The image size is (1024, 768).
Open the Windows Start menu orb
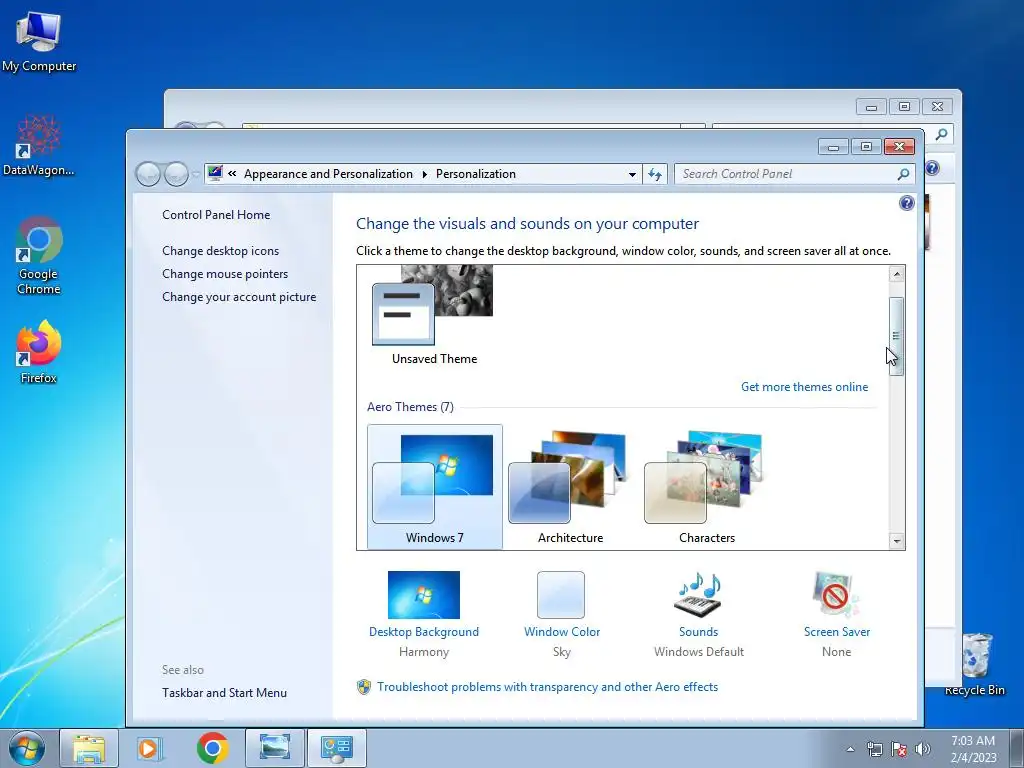pos(27,748)
